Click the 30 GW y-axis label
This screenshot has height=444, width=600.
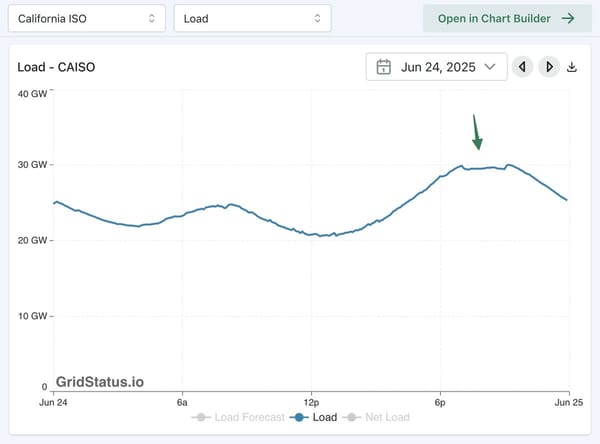point(32,165)
